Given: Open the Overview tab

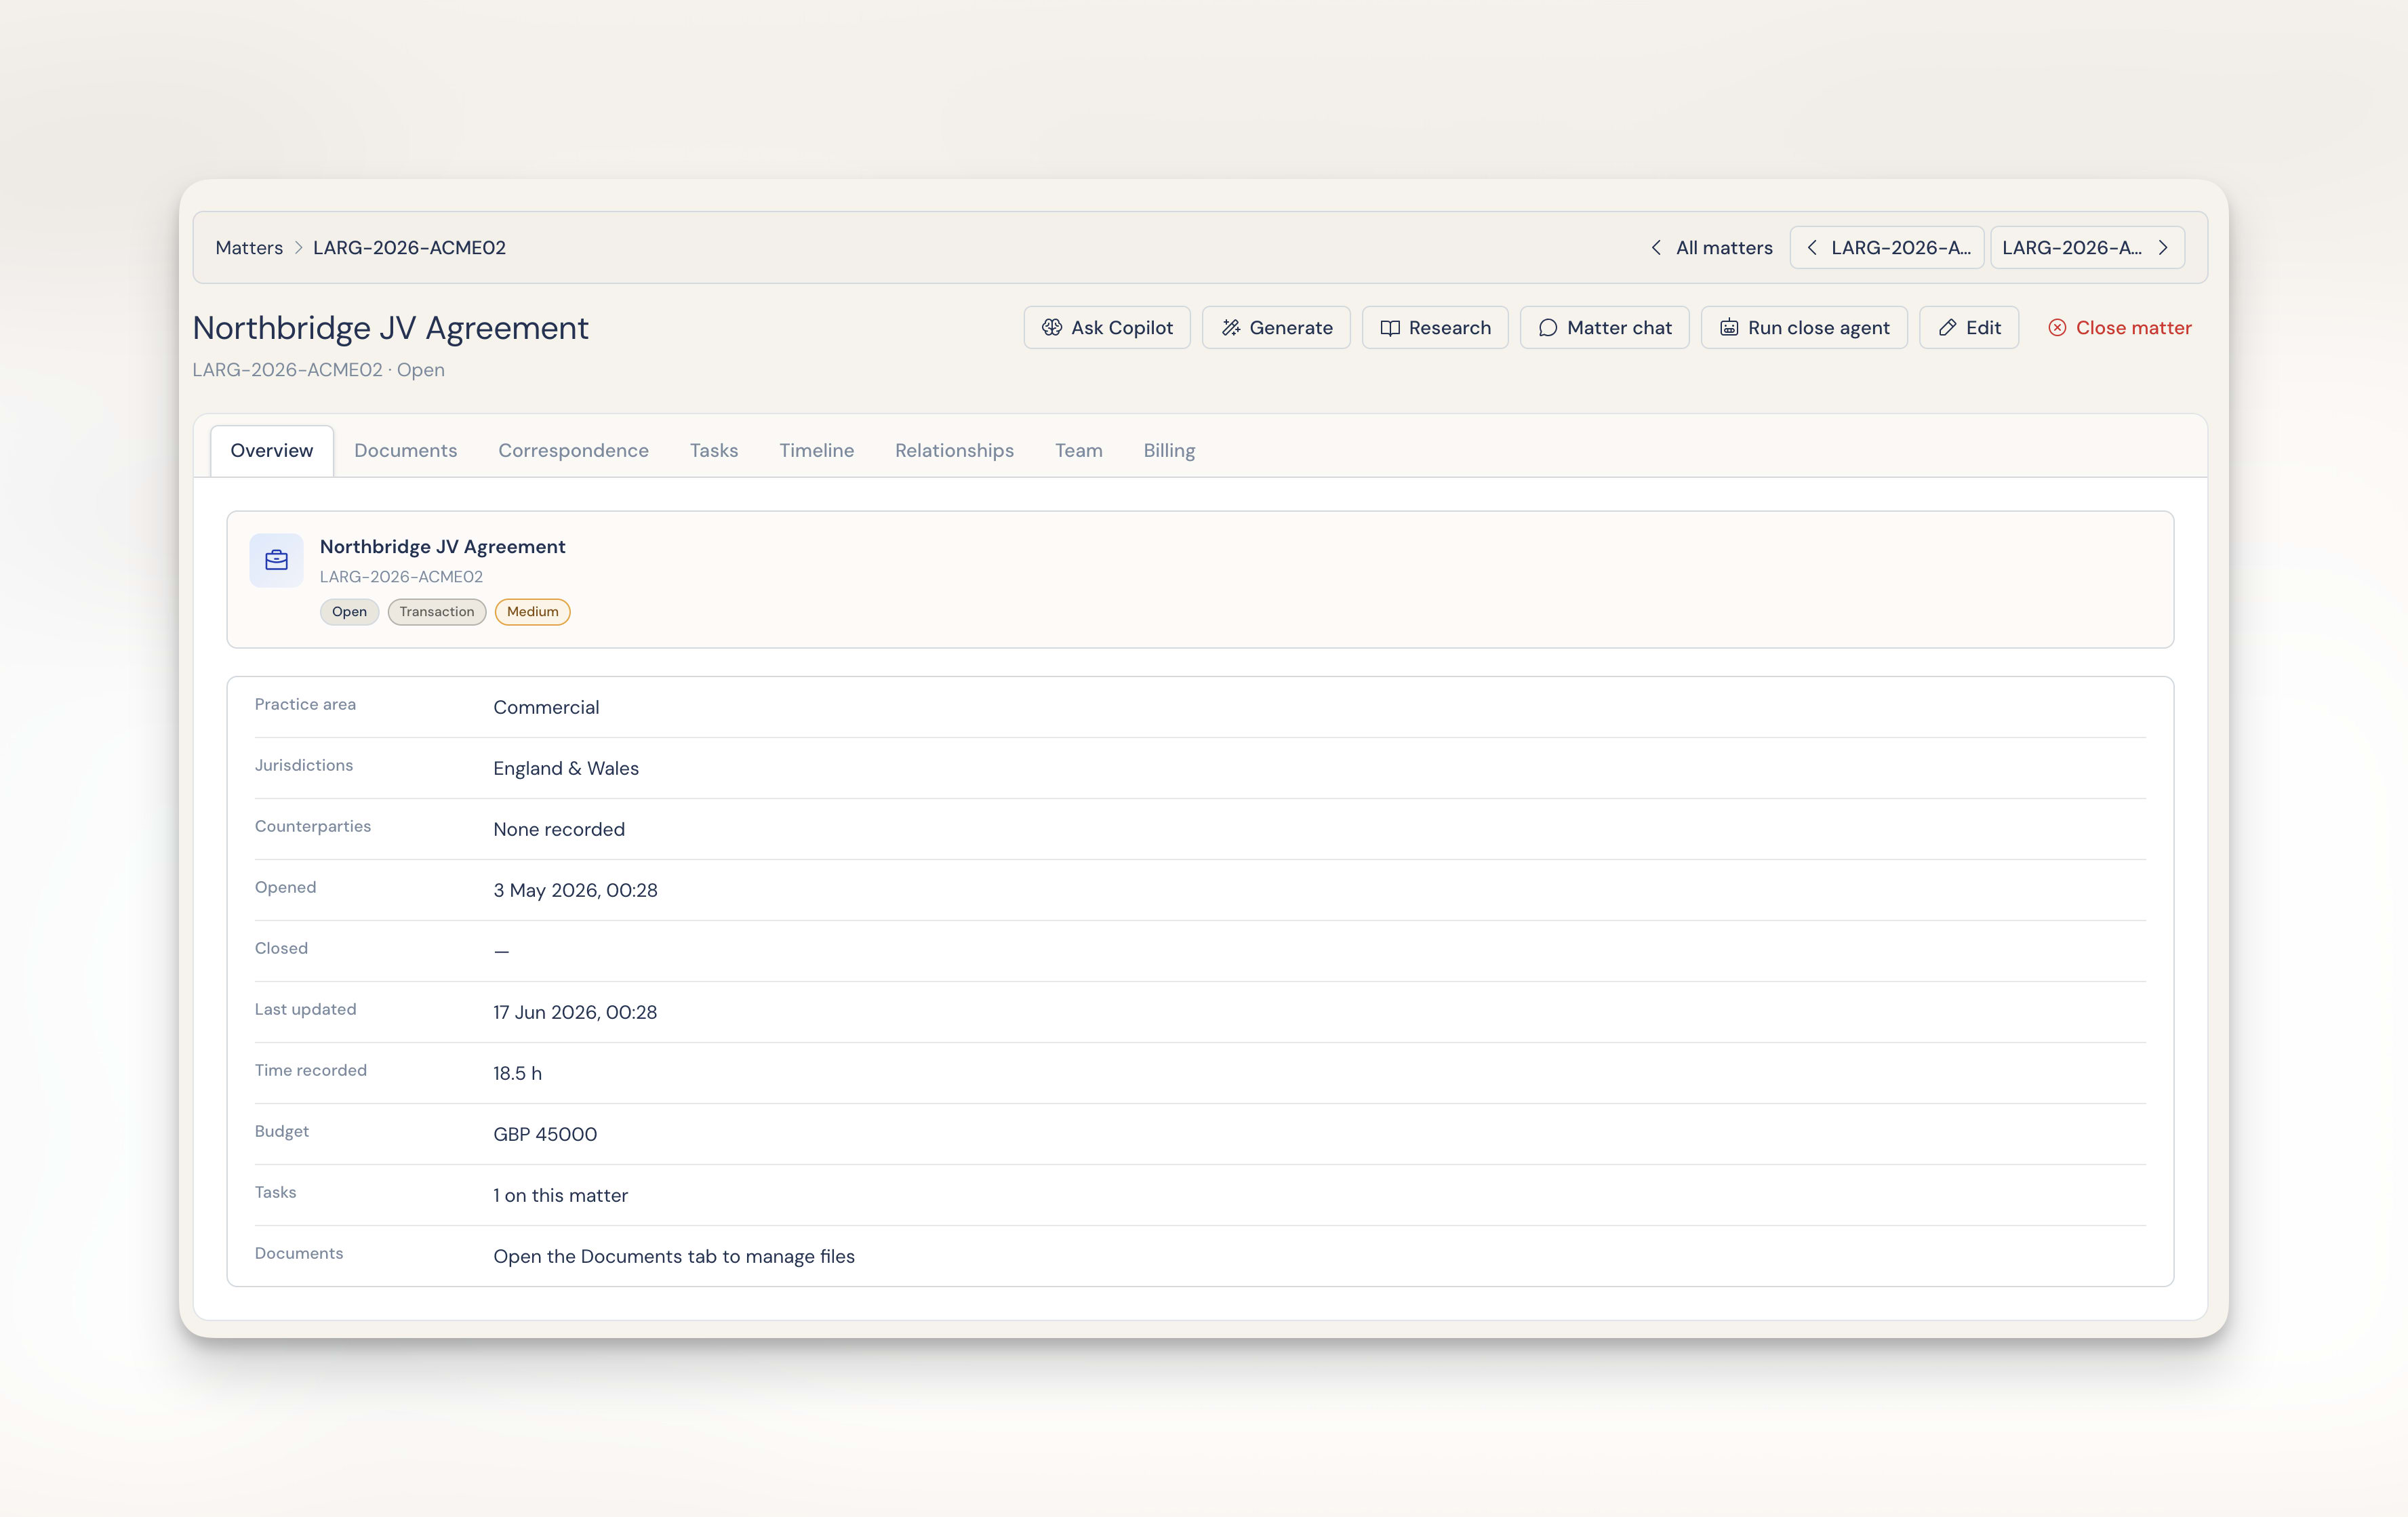Looking at the screenshot, I should (272, 451).
